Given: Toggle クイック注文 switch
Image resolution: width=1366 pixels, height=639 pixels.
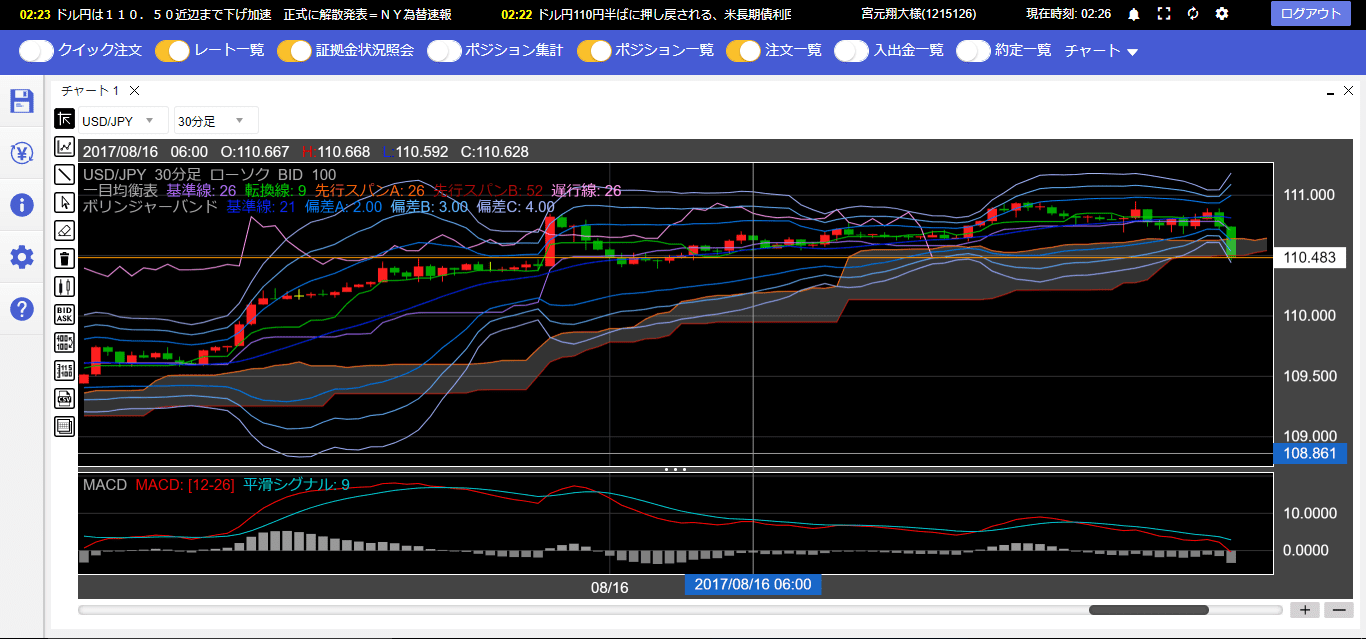Looking at the screenshot, I should (x=36, y=50).
